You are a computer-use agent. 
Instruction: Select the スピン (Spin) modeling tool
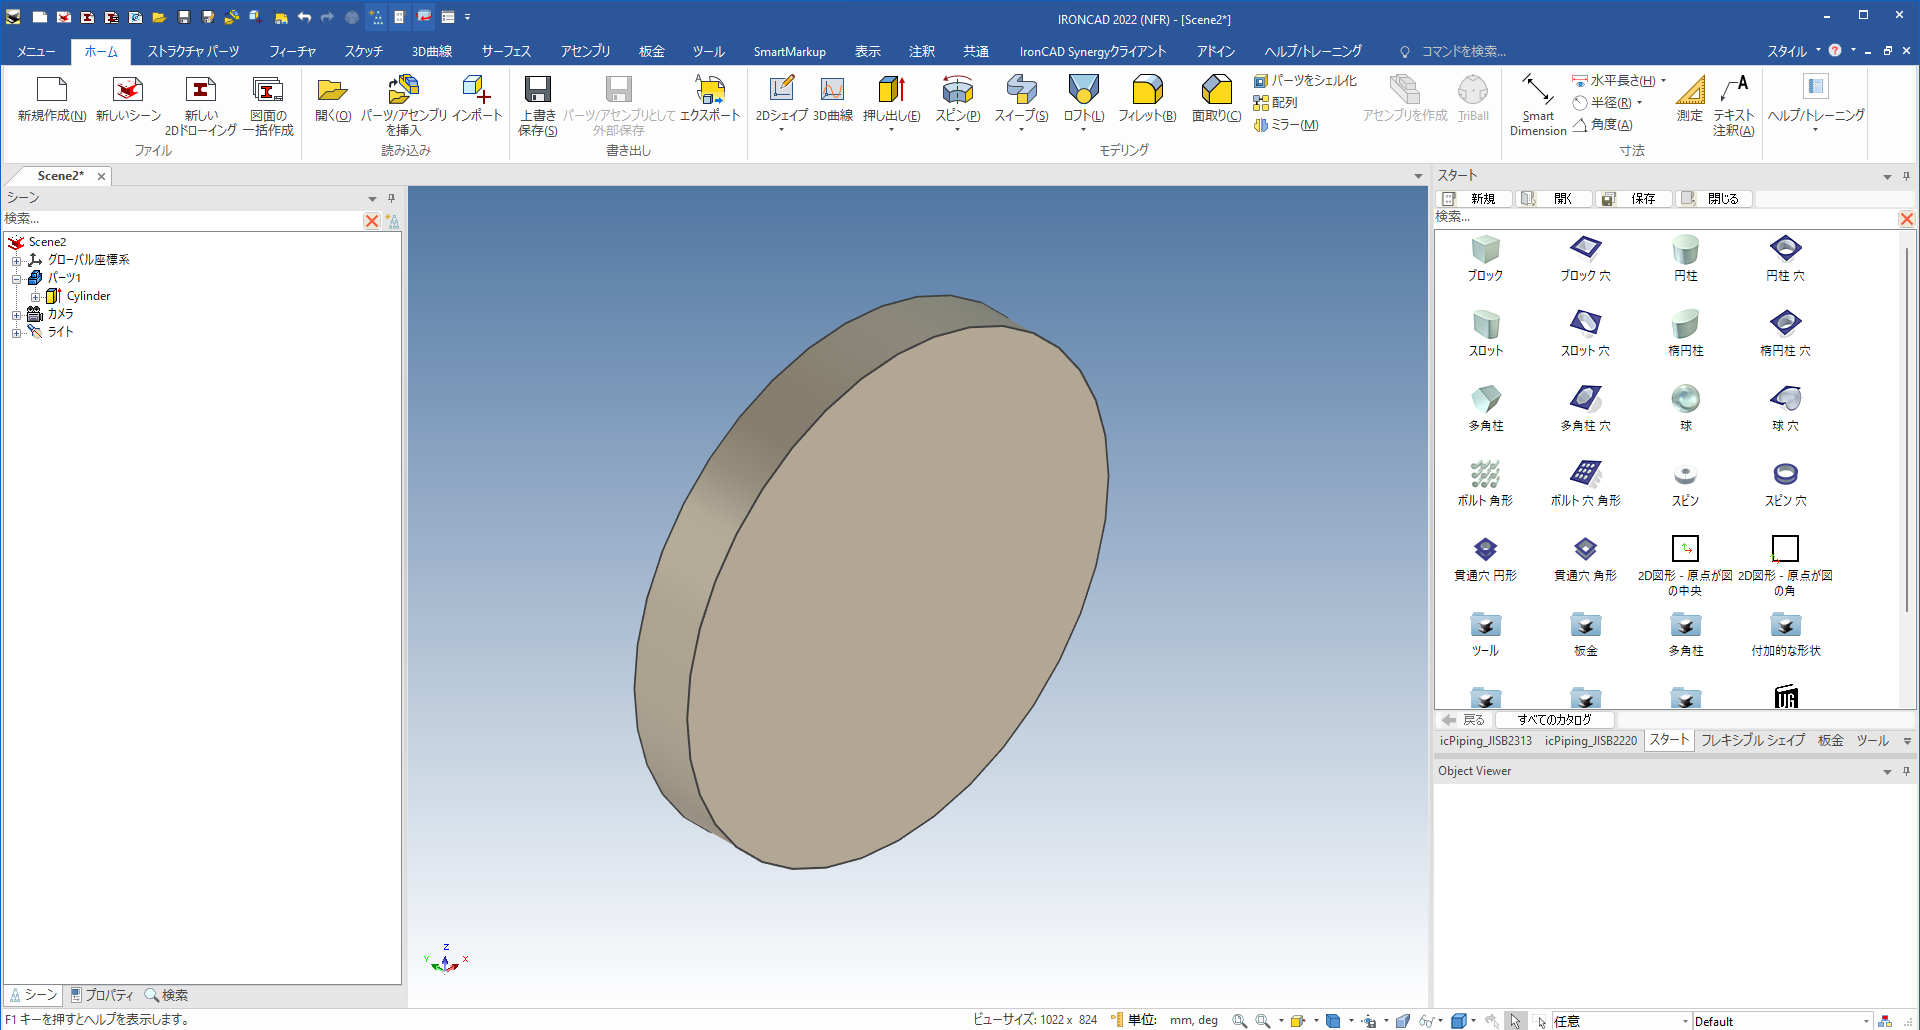point(957,91)
